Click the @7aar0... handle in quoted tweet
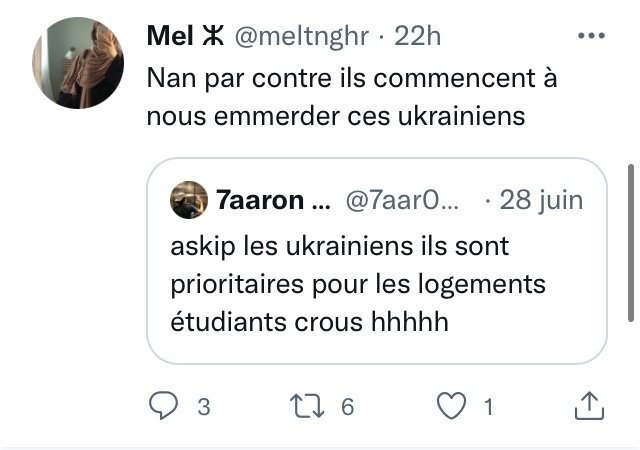Viewport: 640px width, 450px height. 402,200
